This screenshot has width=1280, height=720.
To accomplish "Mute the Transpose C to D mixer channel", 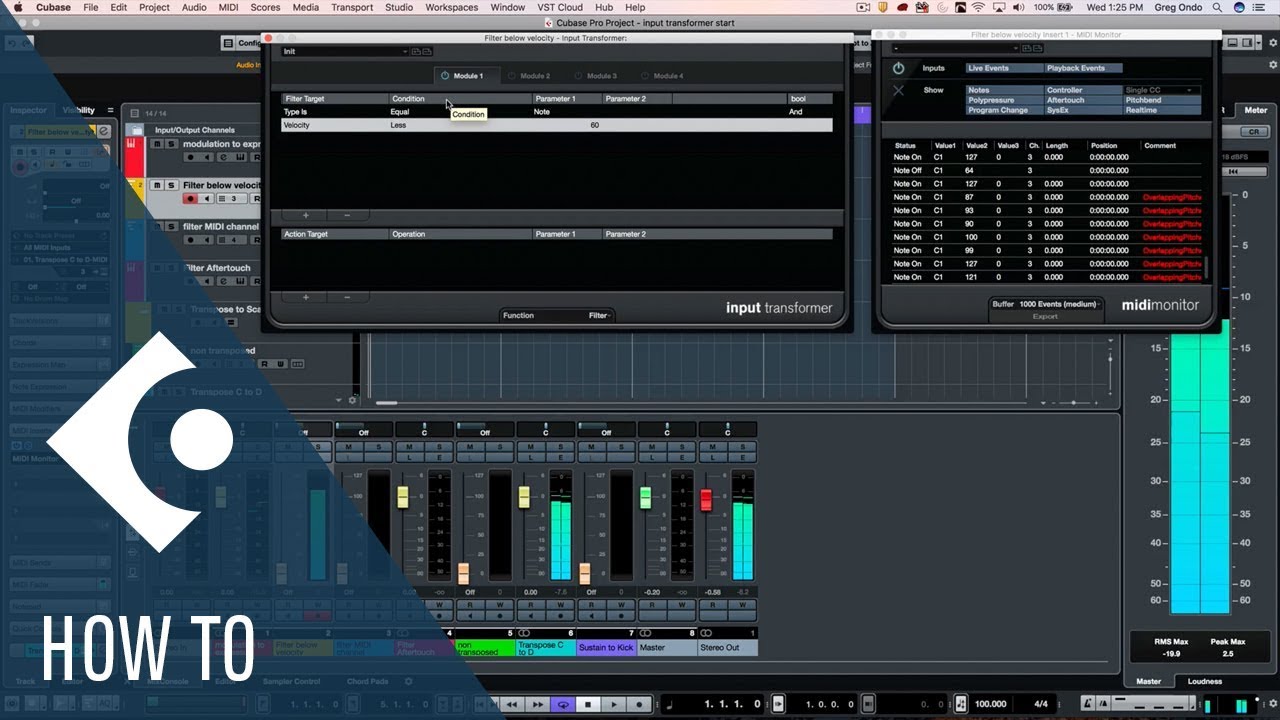I will 533,445.
